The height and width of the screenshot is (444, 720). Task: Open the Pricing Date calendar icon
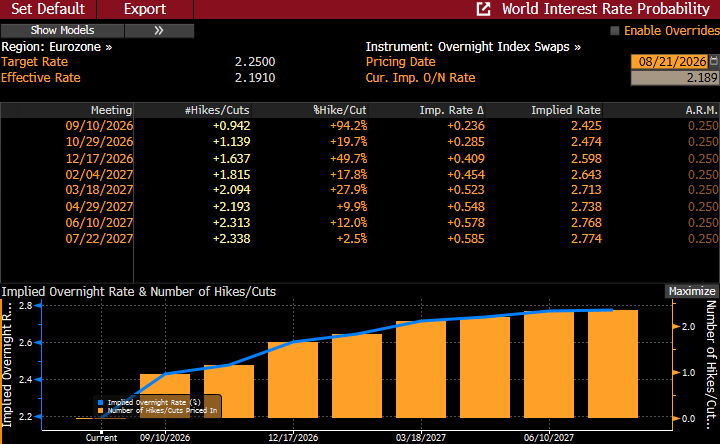point(714,61)
